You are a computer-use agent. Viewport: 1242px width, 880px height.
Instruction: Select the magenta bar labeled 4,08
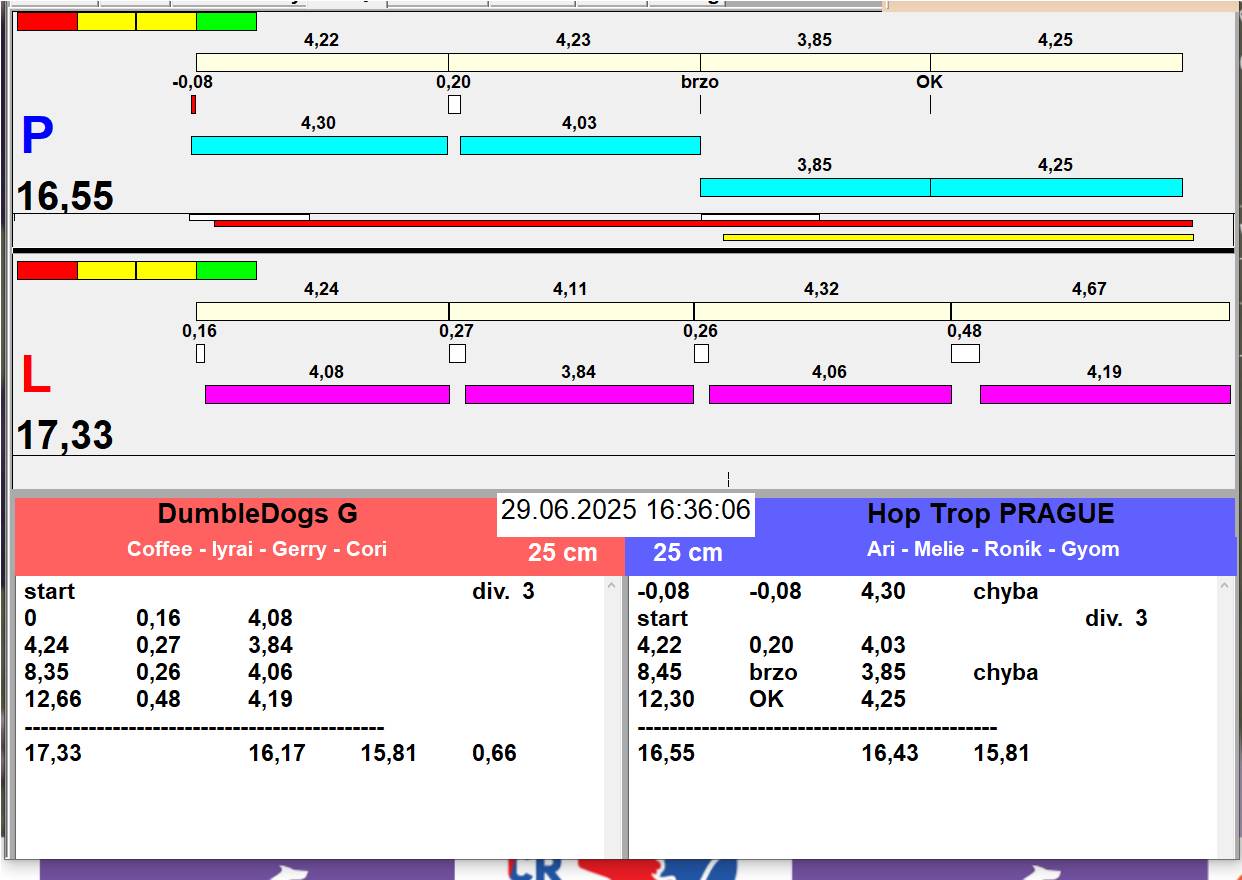point(327,394)
